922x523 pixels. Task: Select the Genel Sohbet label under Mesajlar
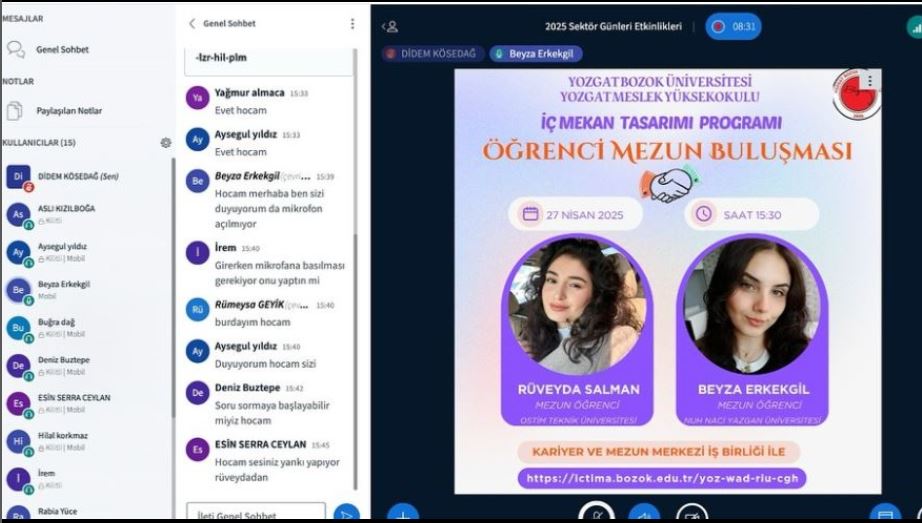(62, 50)
